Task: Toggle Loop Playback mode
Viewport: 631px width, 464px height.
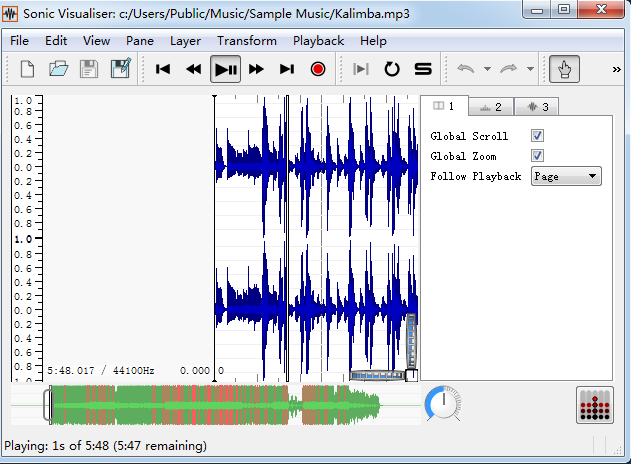Action: (x=392, y=69)
